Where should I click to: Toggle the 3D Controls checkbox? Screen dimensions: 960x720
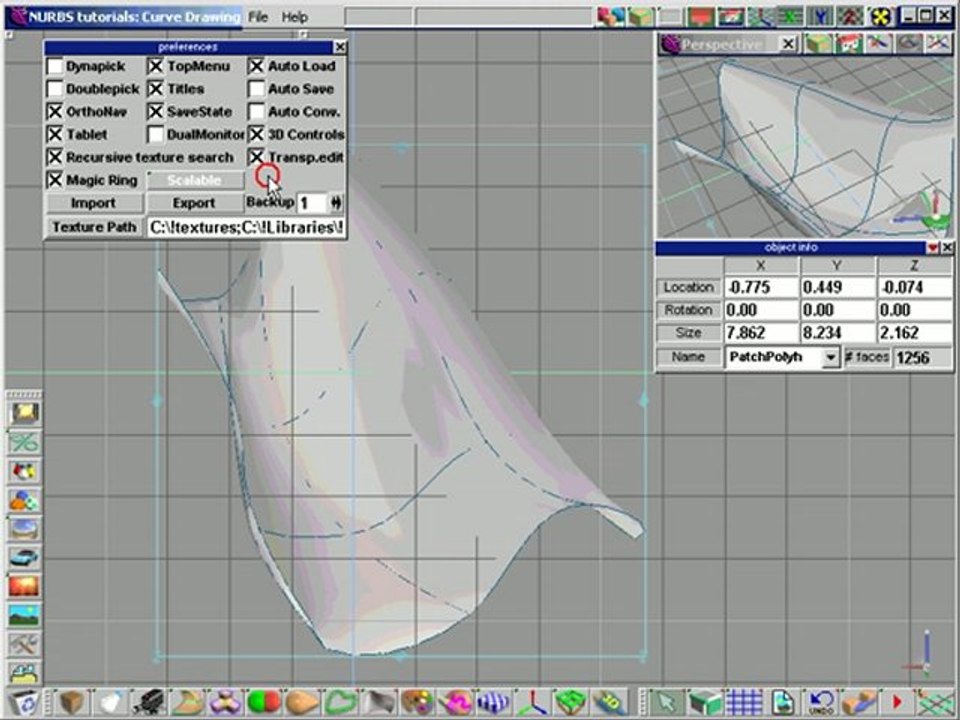tap(257, 134)
